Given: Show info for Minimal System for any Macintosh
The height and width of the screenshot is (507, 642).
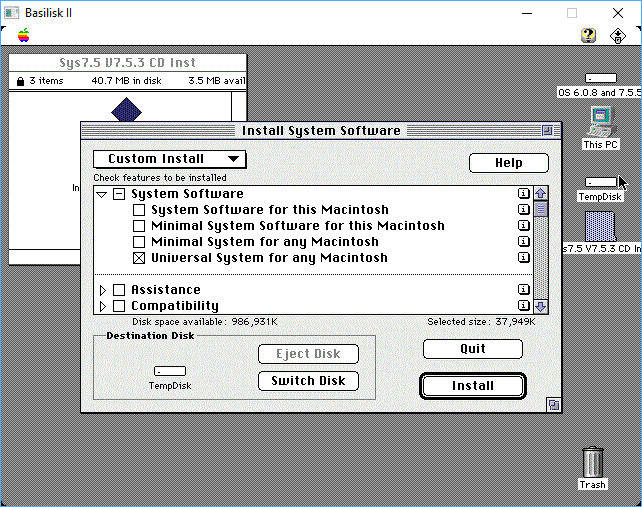Looking at the screenshot, I should [x=524, y=241].
